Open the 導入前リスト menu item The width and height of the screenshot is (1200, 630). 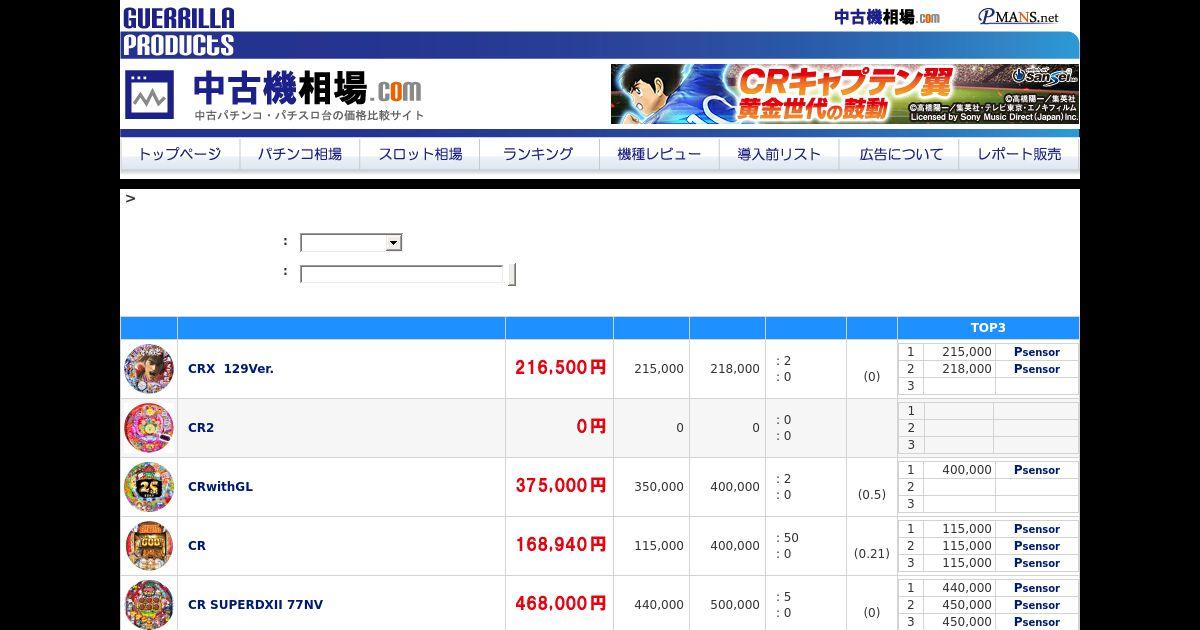tap(779, 154)
